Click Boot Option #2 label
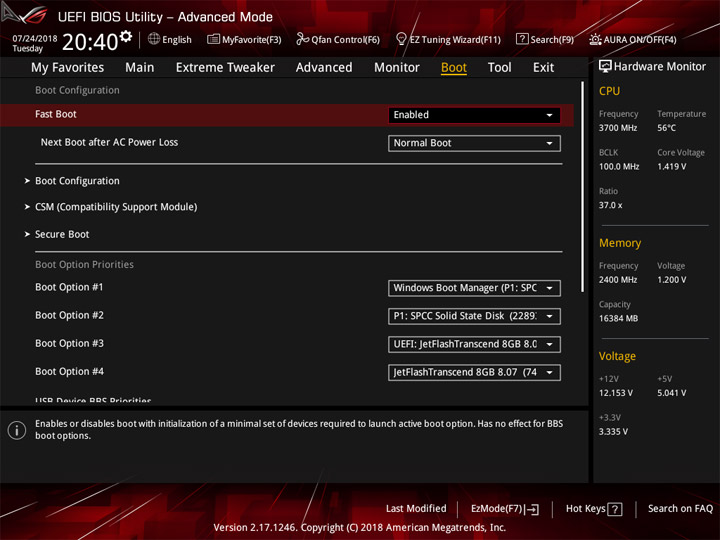The image size is (720, 540). click(x=69, y=315)
